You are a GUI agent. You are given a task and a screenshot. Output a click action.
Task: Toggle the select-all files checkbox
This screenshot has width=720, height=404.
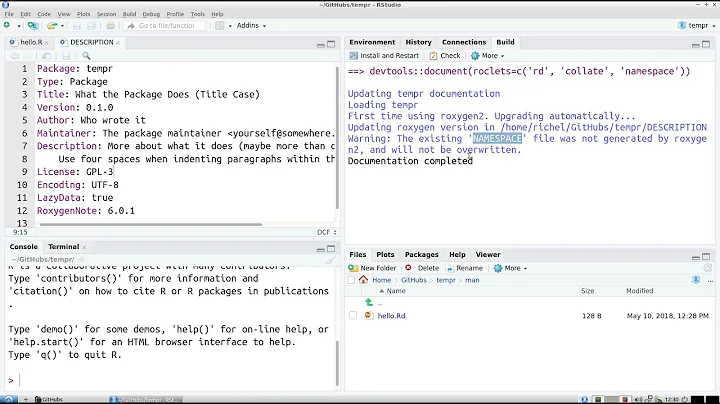(352, 280)
